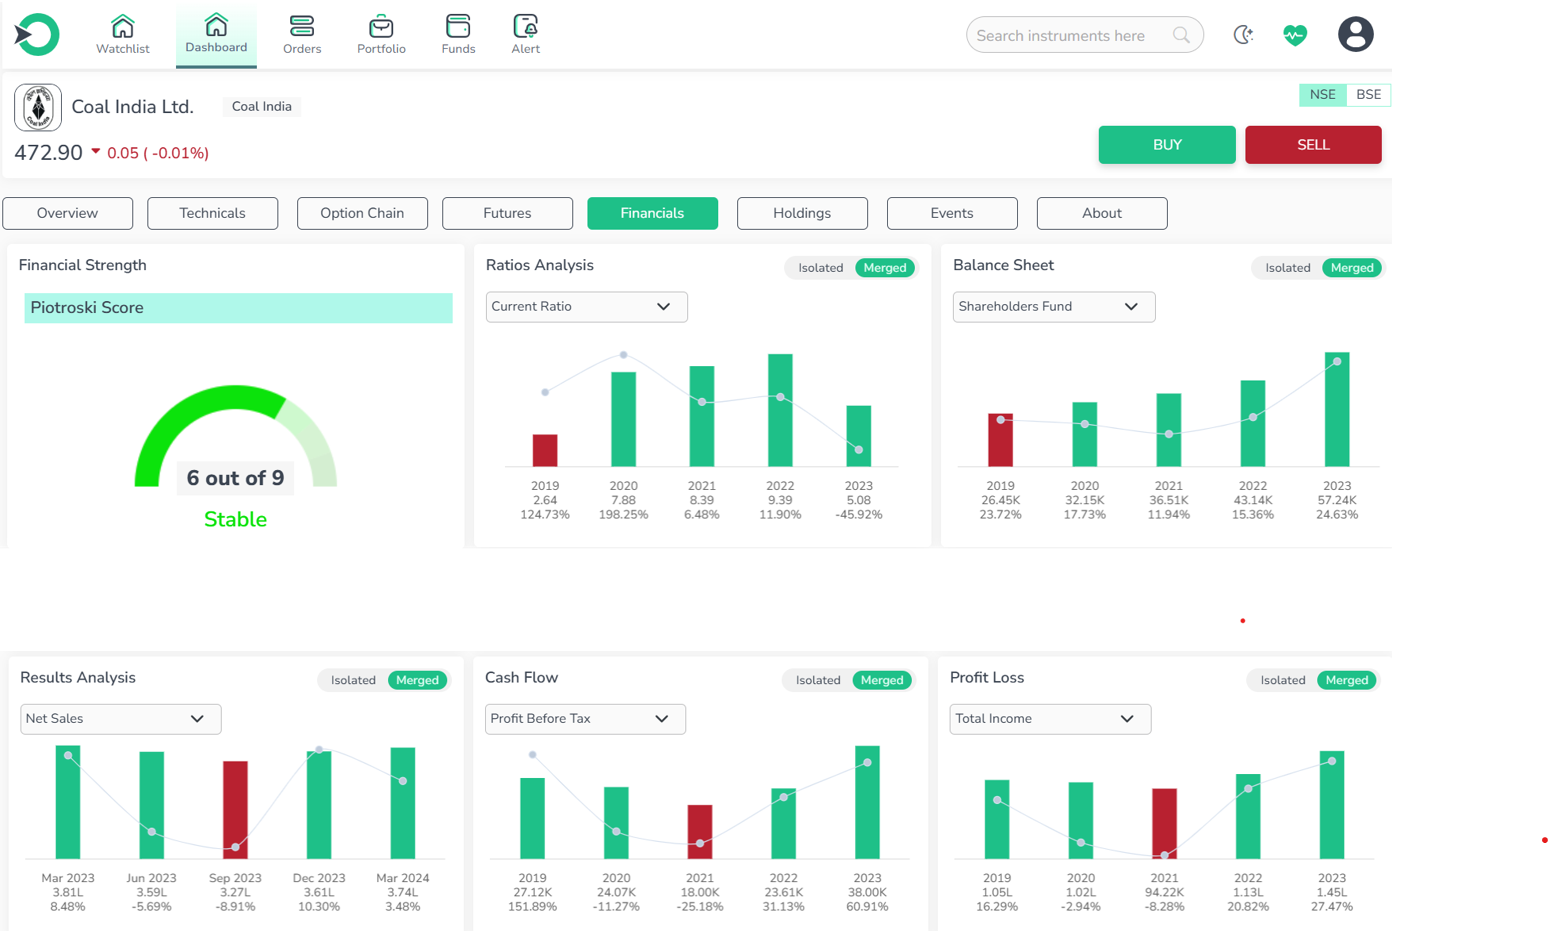The height and width of the screenshot is (931, 1549).
Task: Click the Piotroski score gauge
Action: 235,436
